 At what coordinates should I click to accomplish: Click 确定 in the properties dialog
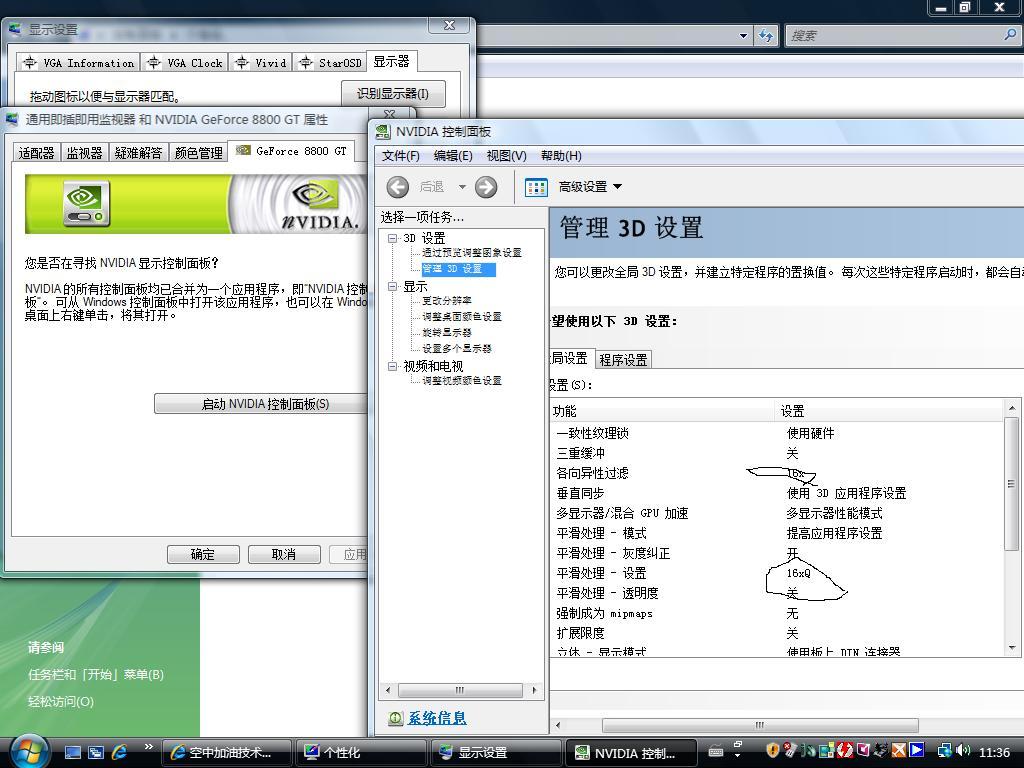click(x=203, y=554)
